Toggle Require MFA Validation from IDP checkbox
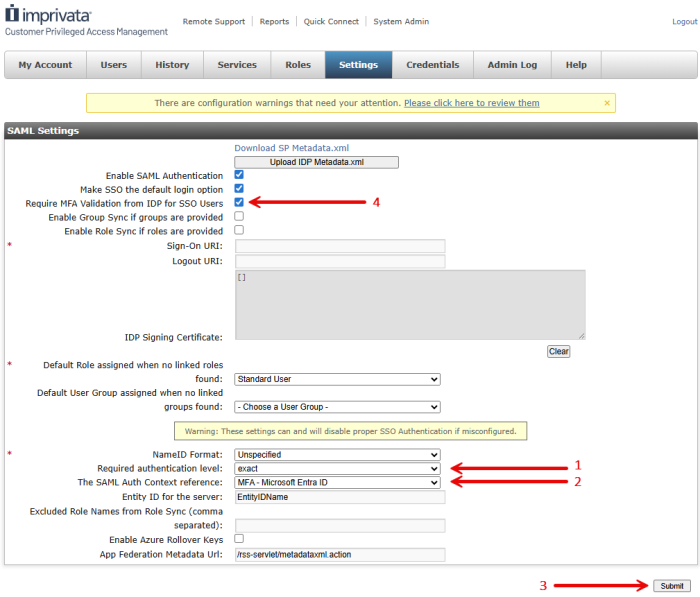The width and height of the screenshot is (700, 597). pyautogui.click(x=239, y=202)
